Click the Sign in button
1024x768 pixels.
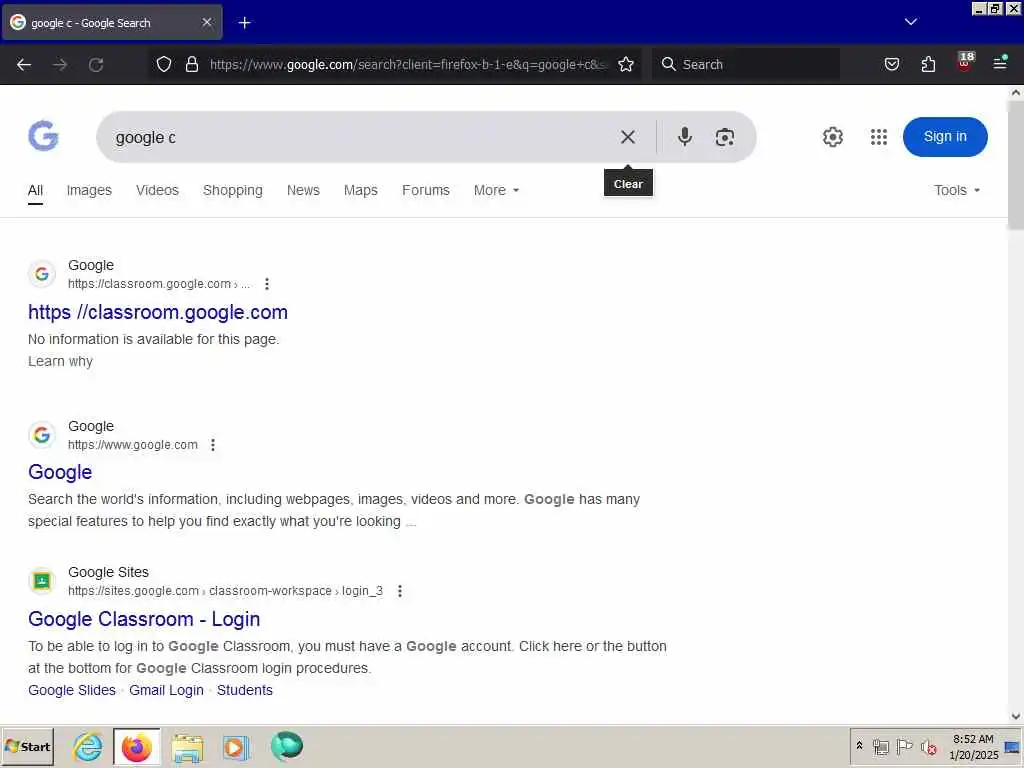click(945, 136)
